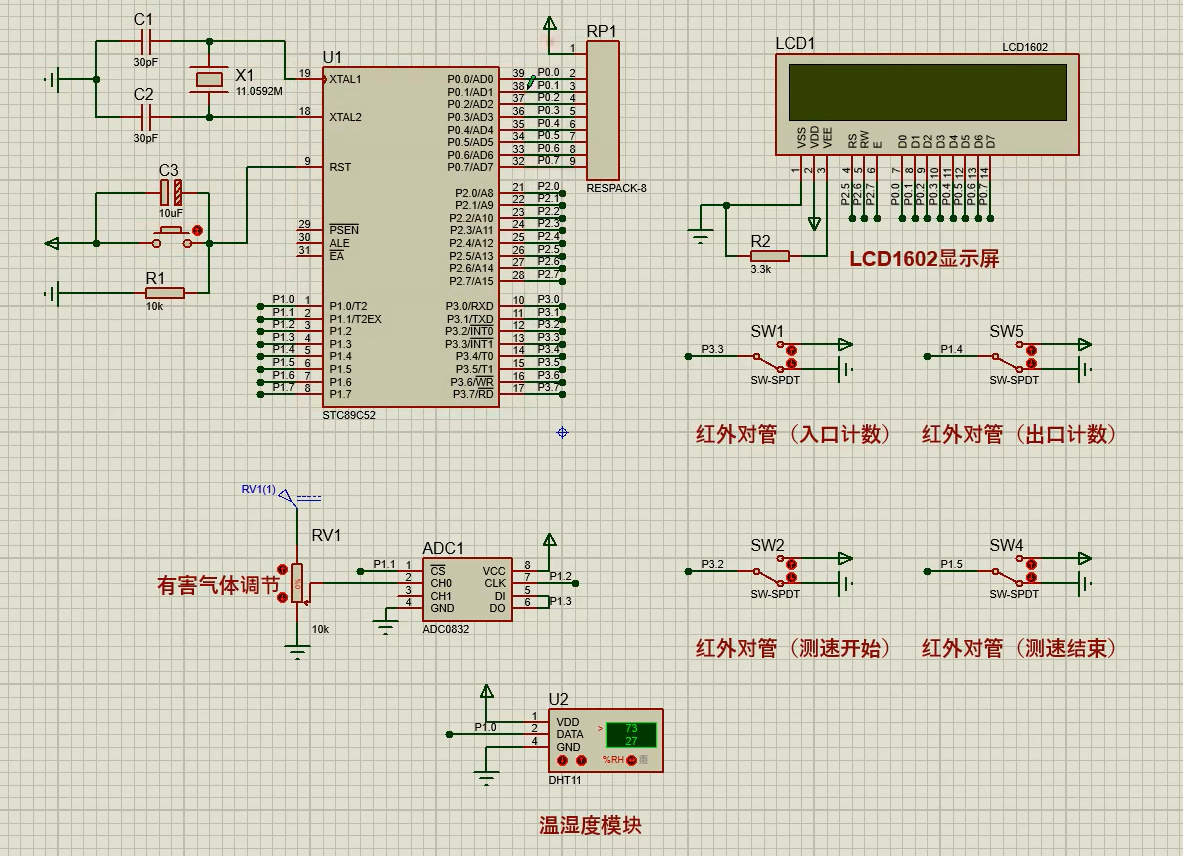Select the X1 crystal oscillator symbol
The width and height of the screenshot is (1183, 856).
[209, 79]
